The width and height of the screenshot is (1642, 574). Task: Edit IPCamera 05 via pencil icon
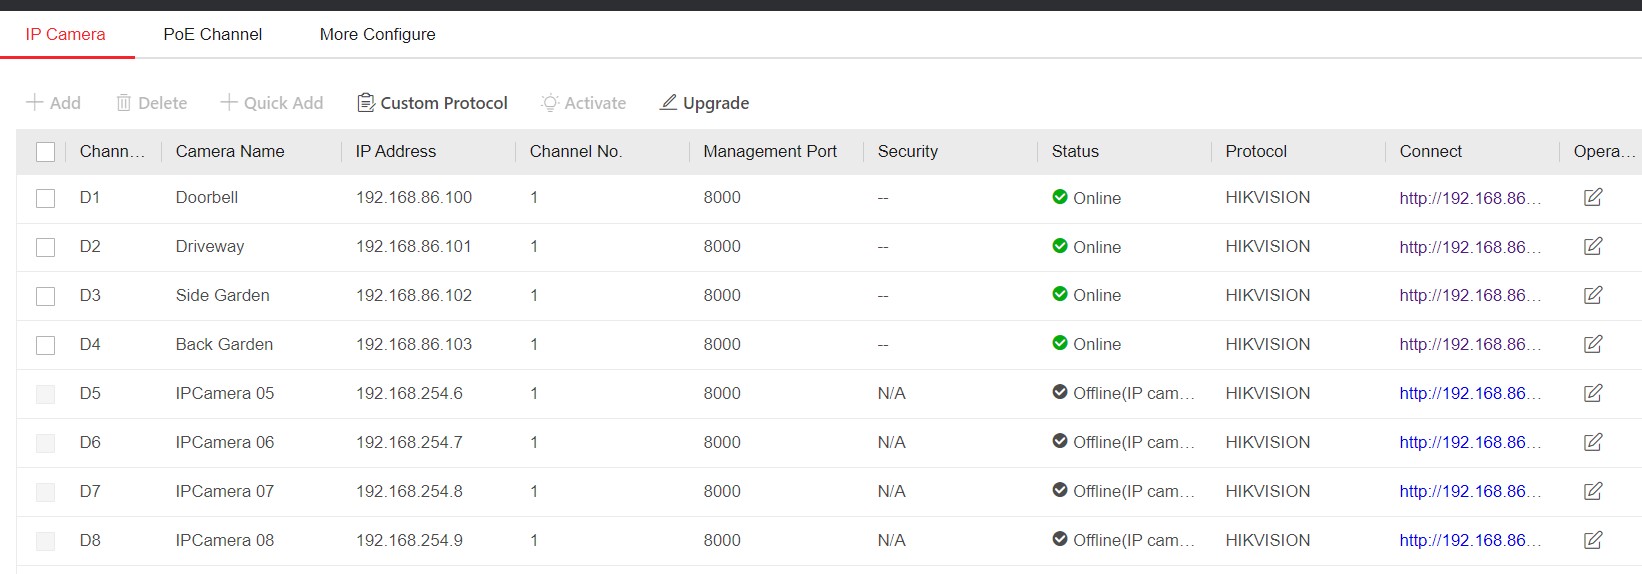(x=1593, y=393)
